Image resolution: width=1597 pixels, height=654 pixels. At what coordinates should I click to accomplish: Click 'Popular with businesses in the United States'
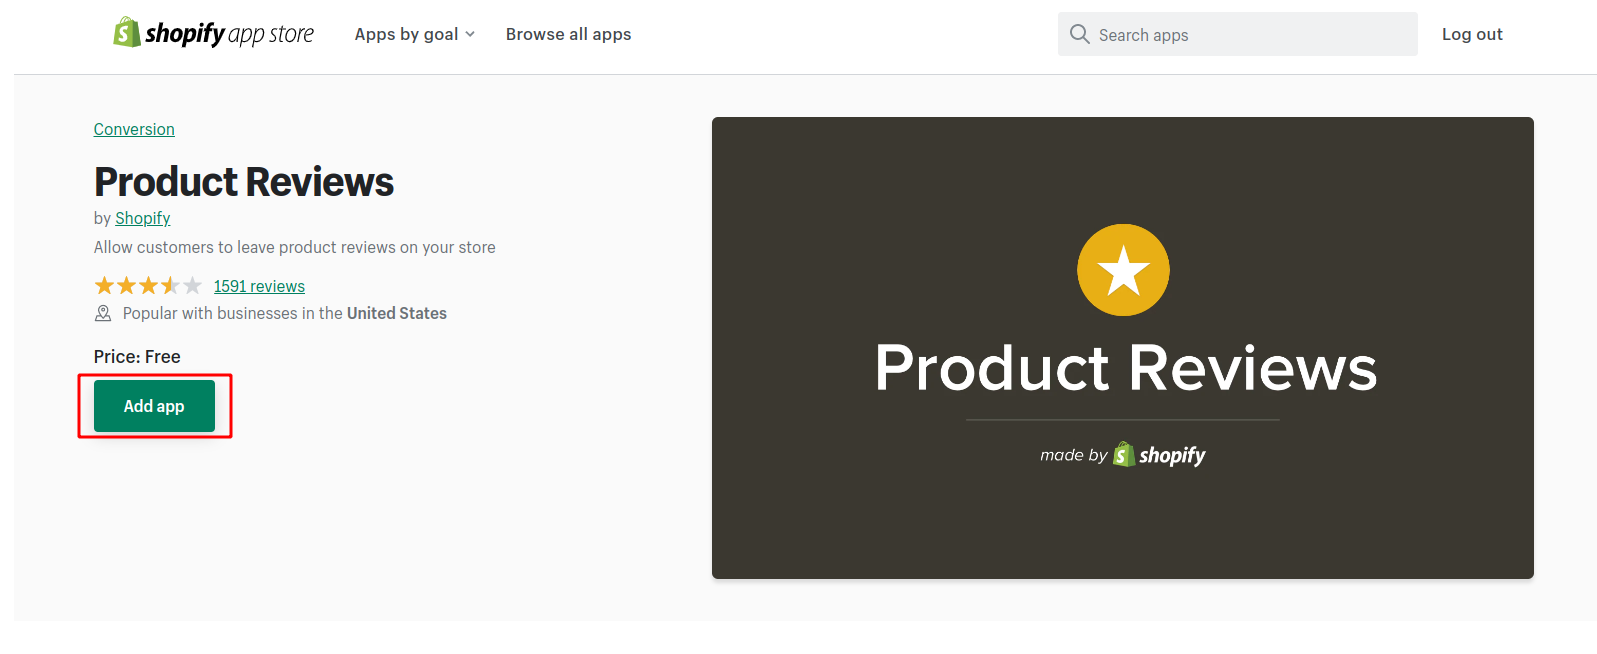pyautogui.click(x=285, y=314)
